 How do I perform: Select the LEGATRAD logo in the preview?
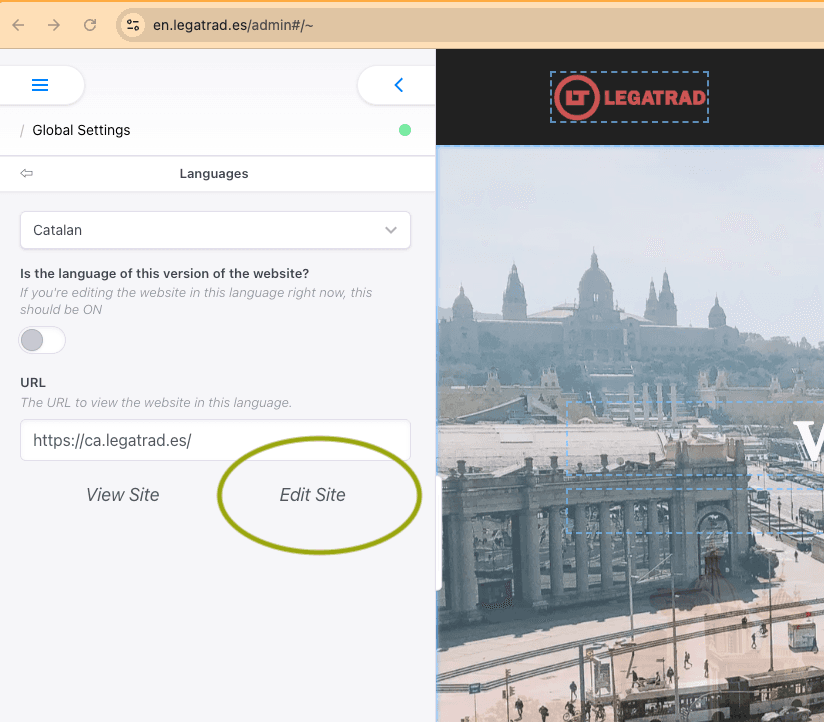(x=629, y=97)
